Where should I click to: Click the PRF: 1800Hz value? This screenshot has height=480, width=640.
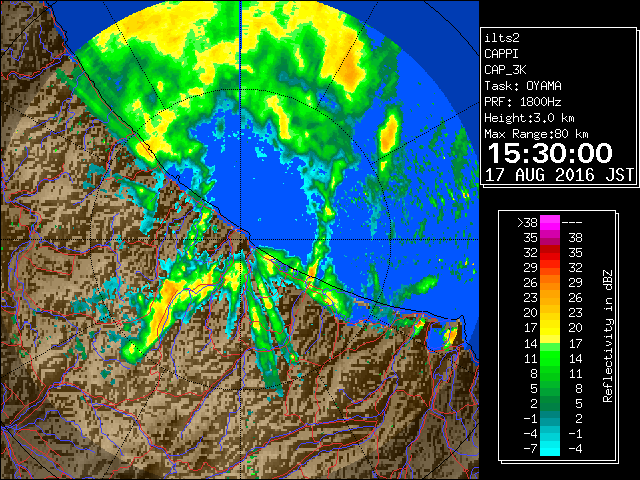pos(523,102)
